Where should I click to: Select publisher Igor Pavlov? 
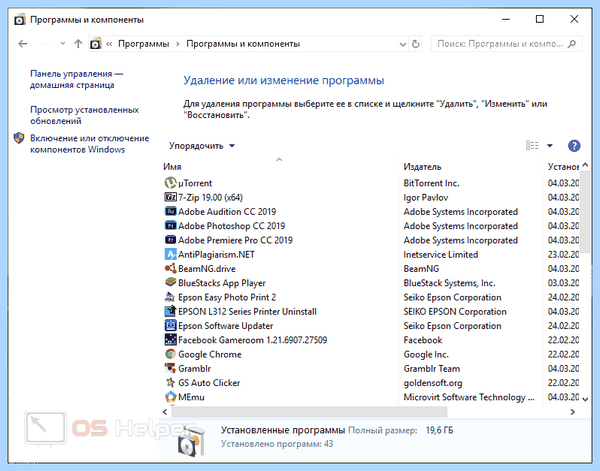[426, 197]
